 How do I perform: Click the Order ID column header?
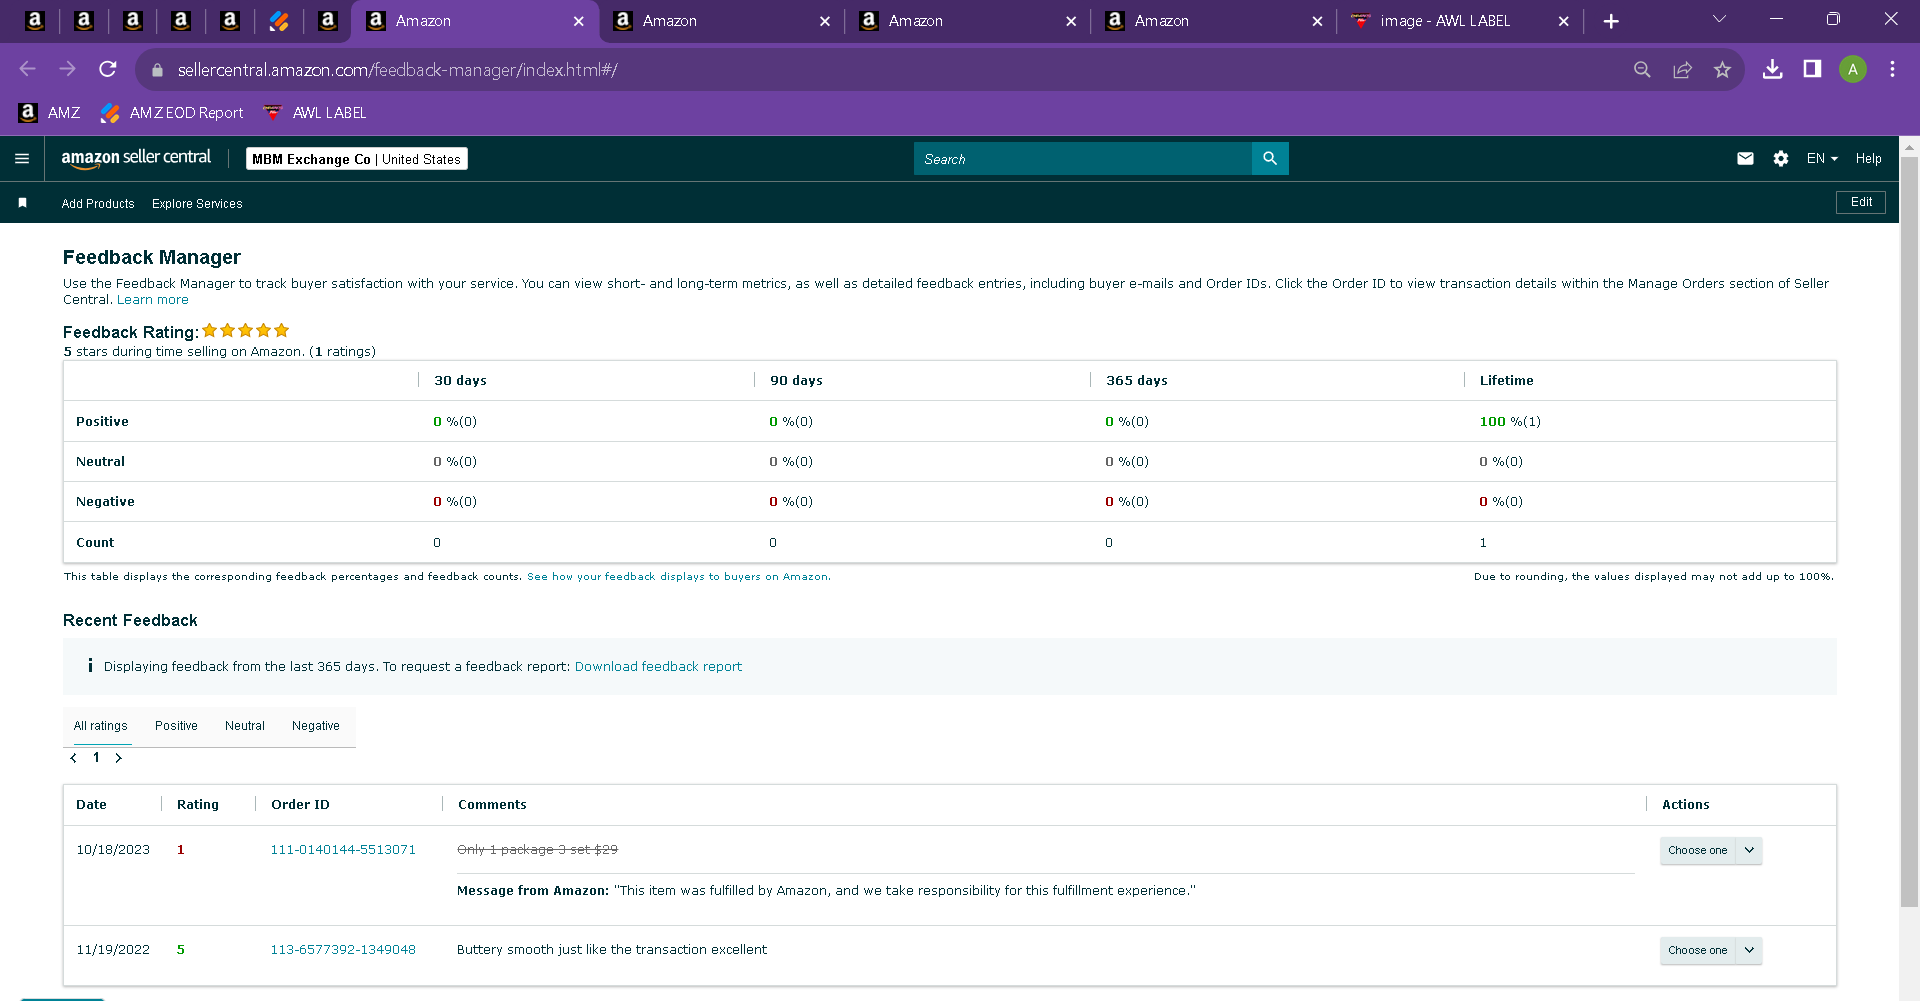(x=300, y=805)
